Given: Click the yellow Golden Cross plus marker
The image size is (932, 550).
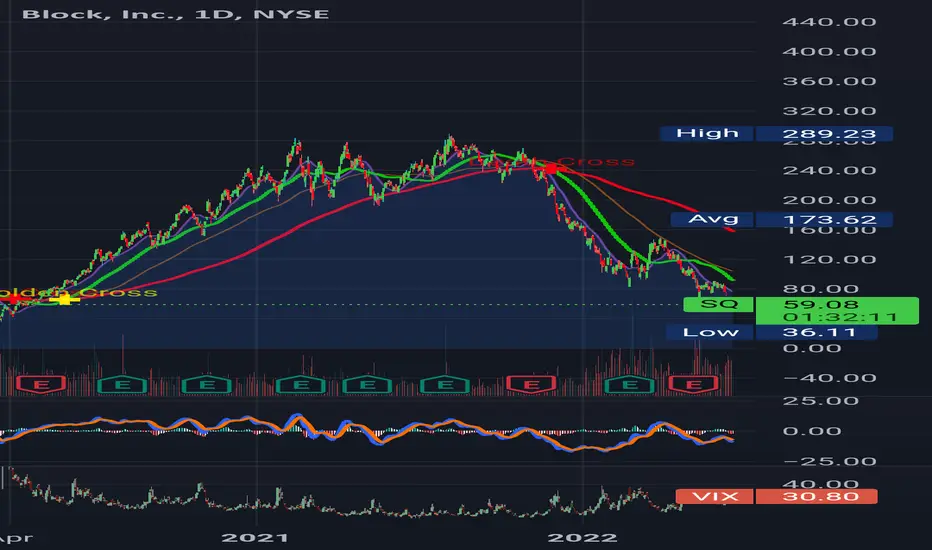Looking at the screenshot, I should [x=64, y=299].
